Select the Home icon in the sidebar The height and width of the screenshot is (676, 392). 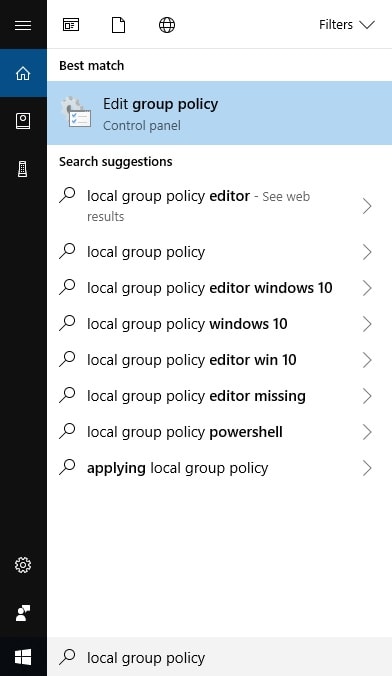(23, 73)
